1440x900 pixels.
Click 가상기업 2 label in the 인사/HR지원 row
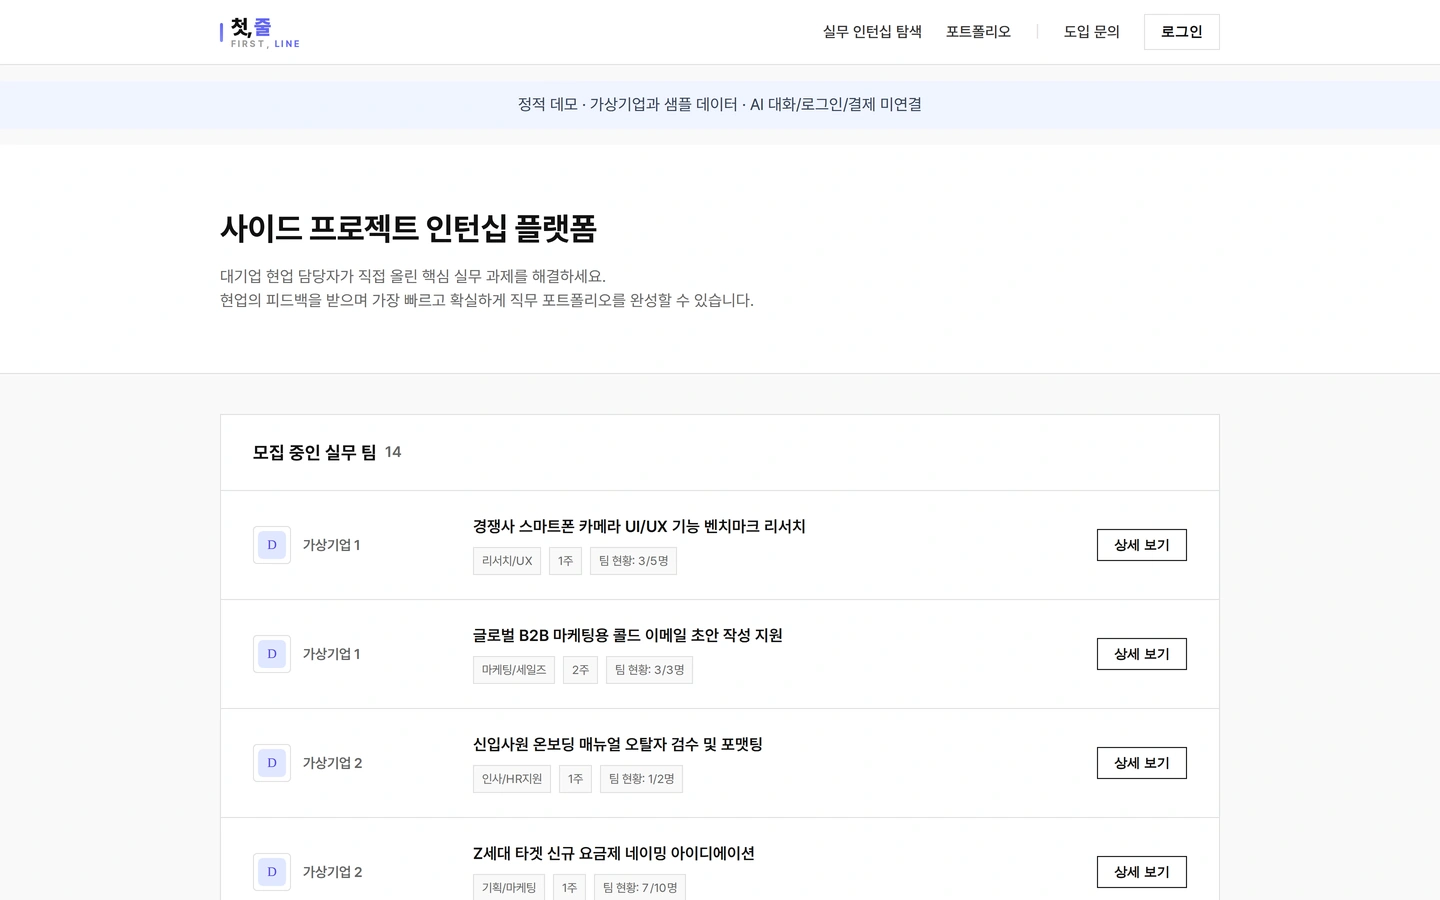tap(332, 763)
